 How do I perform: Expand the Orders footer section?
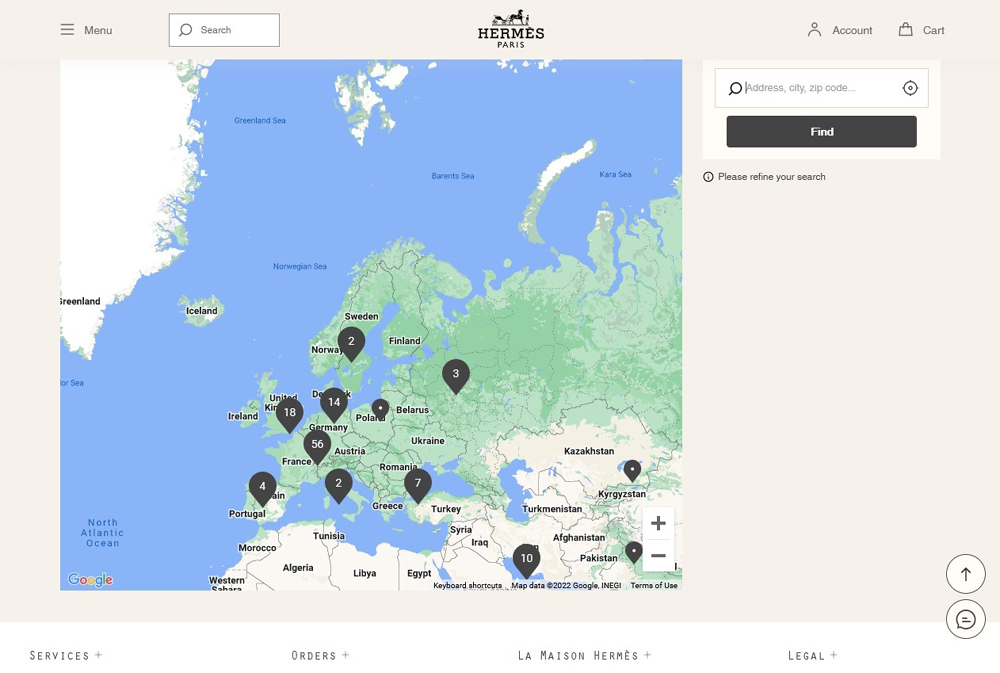click(x=320, y=656)
